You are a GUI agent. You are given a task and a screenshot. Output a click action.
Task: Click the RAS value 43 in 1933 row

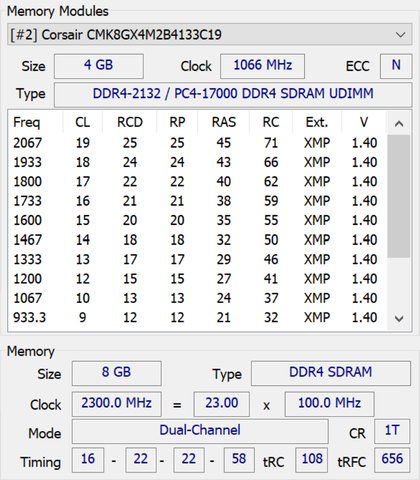click(x=224, y=162)
